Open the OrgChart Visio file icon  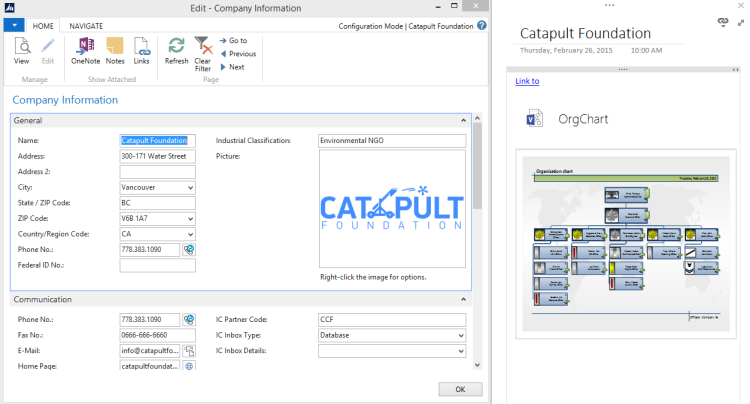[x=534, y=119]
